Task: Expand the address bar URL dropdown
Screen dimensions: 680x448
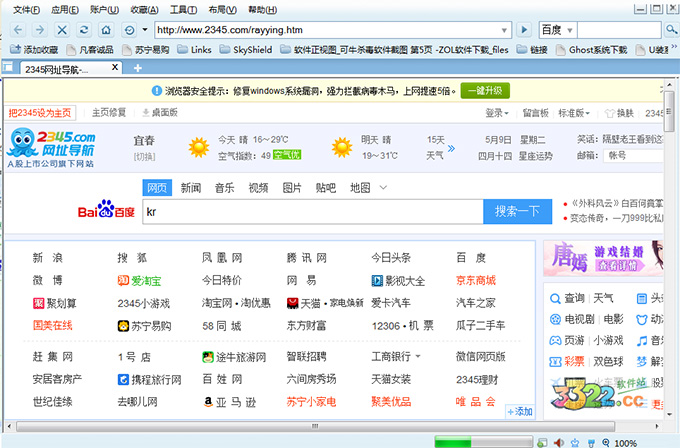Action: tap(503, 30)
